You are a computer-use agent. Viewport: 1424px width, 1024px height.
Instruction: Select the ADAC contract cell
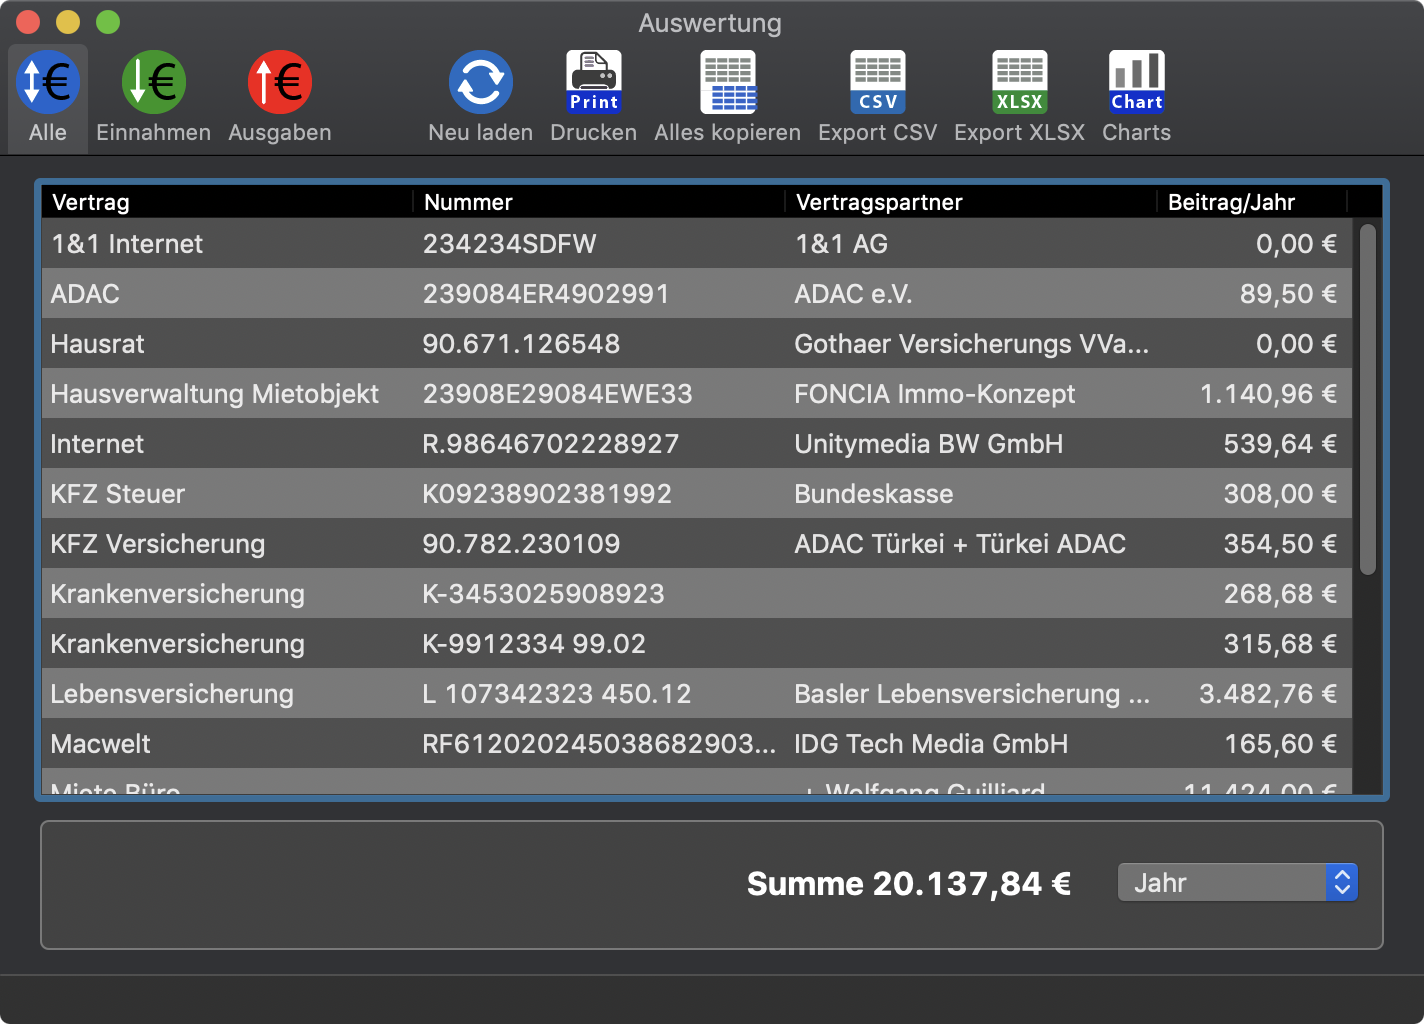tap(85, 294)
